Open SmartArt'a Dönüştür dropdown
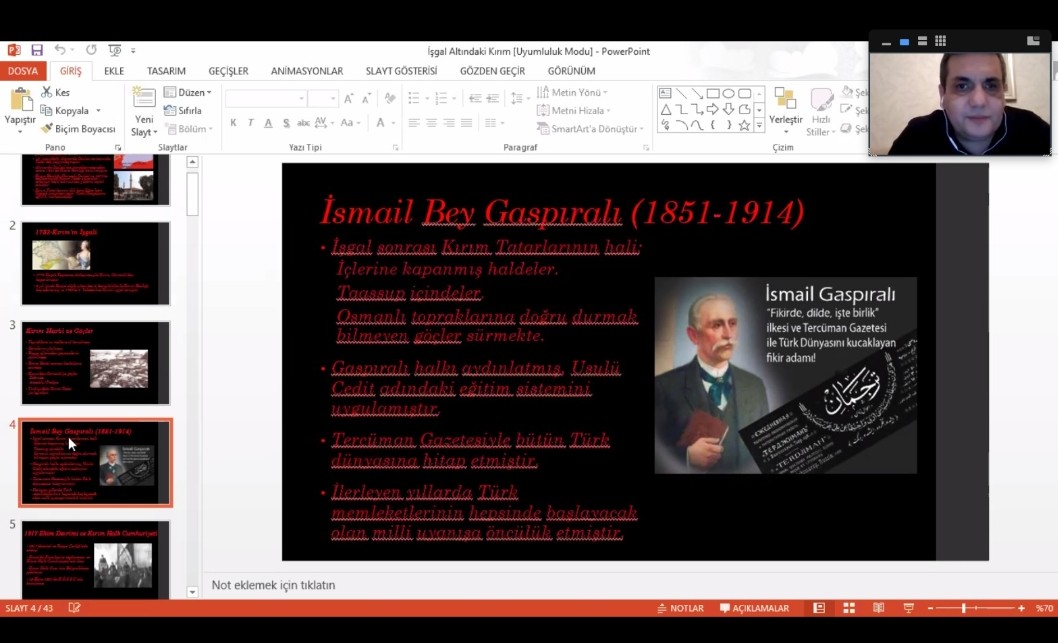Screen dimensions: 1058x643 point(590,128)
